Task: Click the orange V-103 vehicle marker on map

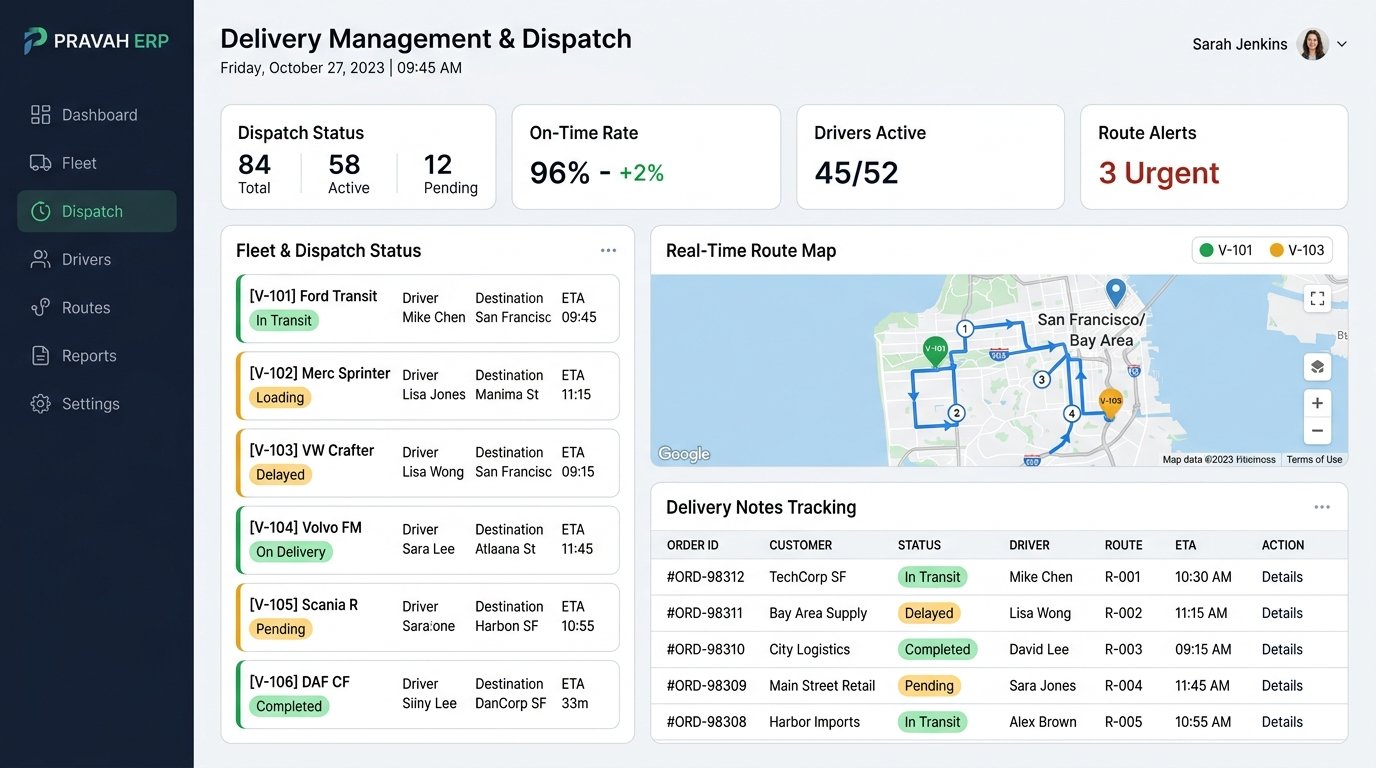Action: pos(1110,403)
